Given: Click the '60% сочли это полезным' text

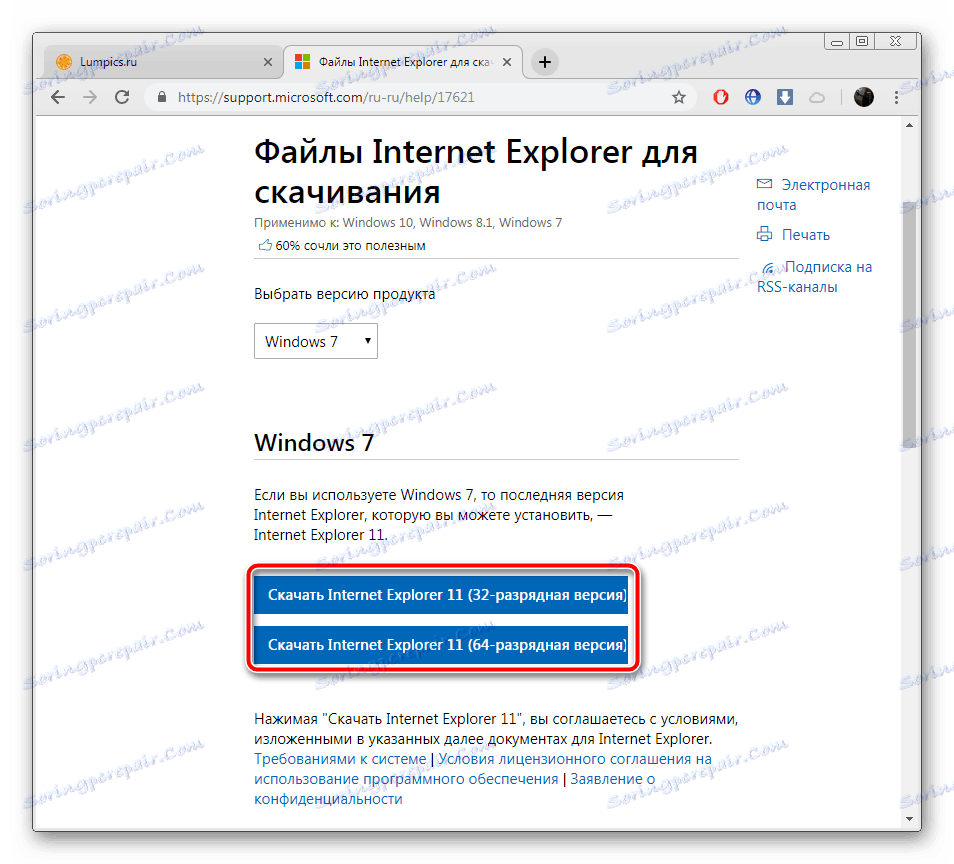Looking at the screenshot, I should (350, 246).
